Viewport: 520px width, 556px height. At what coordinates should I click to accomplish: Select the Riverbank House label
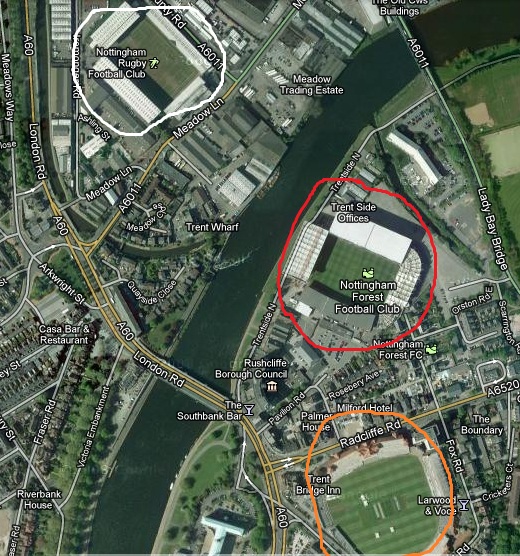(x=39, y=499)
